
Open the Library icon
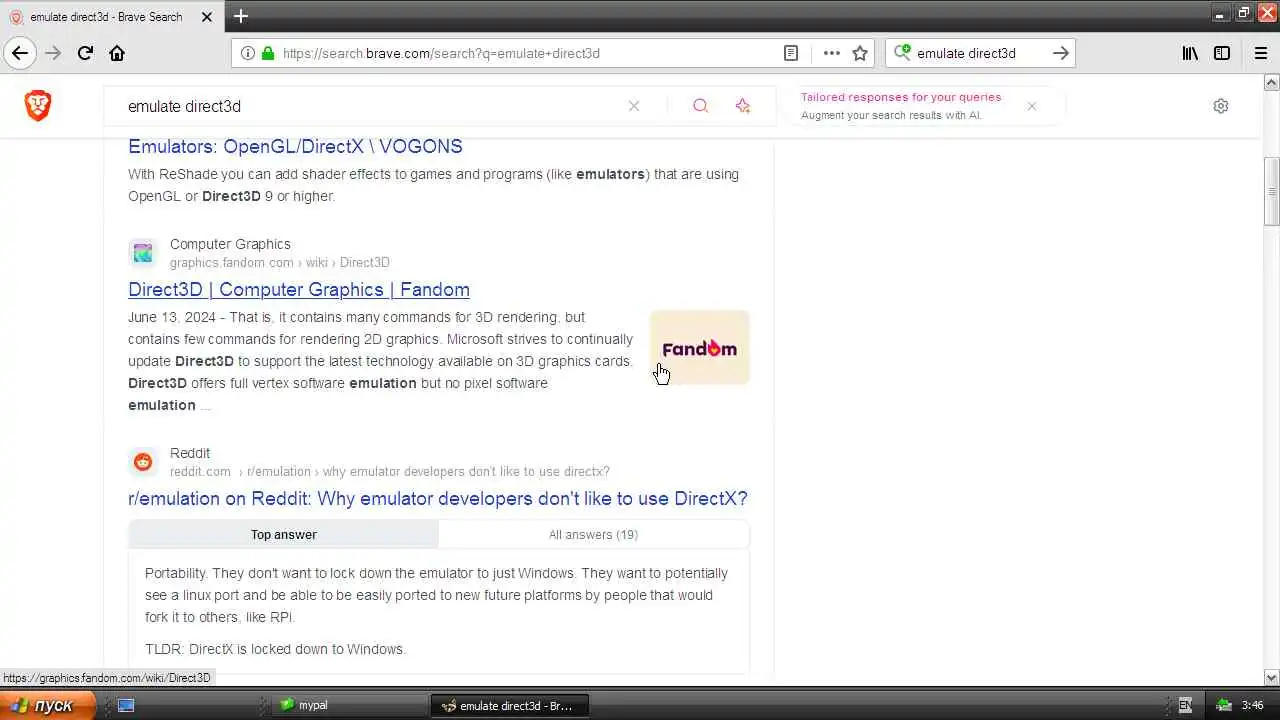(1190, 53)
